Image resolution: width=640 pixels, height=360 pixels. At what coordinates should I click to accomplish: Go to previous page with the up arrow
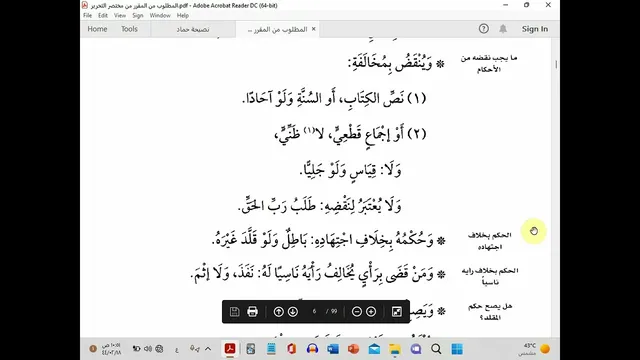coord(278,312)
